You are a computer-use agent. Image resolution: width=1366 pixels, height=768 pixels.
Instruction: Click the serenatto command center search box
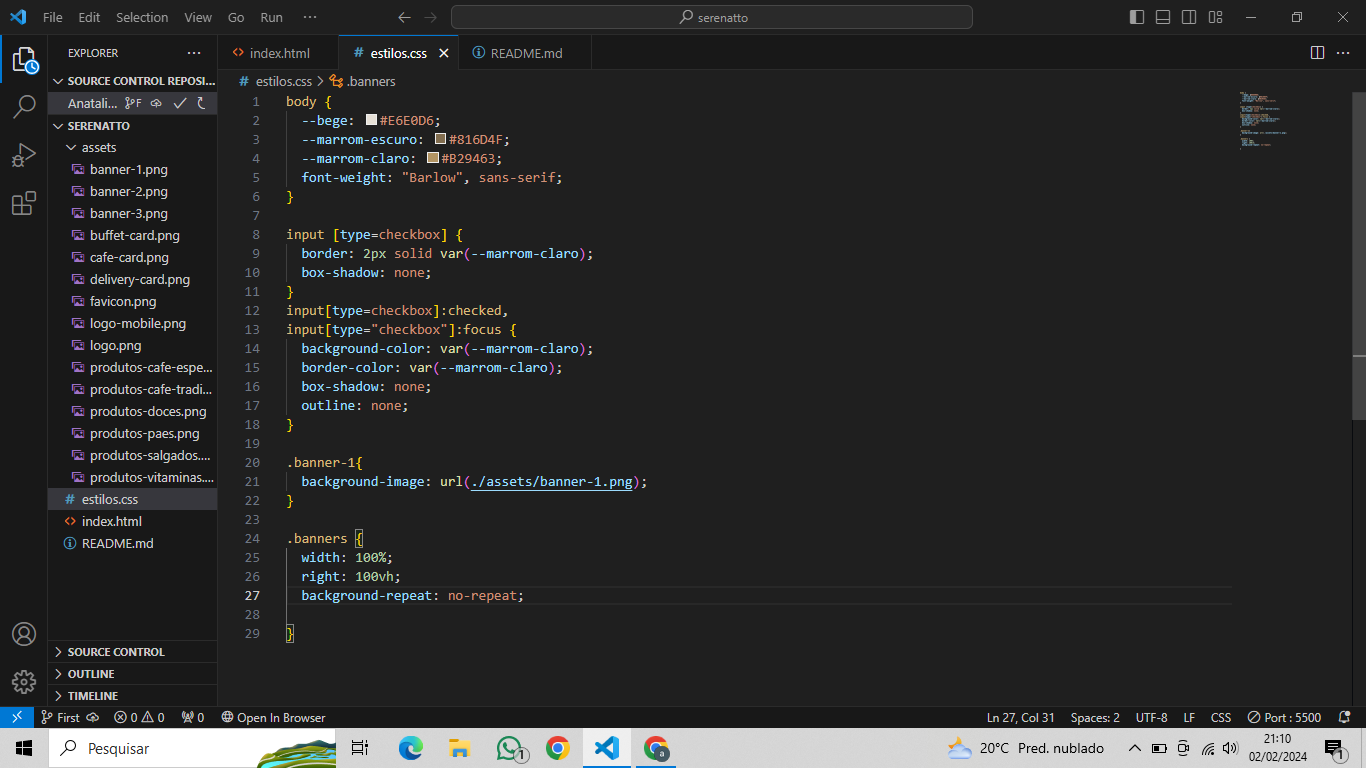[712, 17]
